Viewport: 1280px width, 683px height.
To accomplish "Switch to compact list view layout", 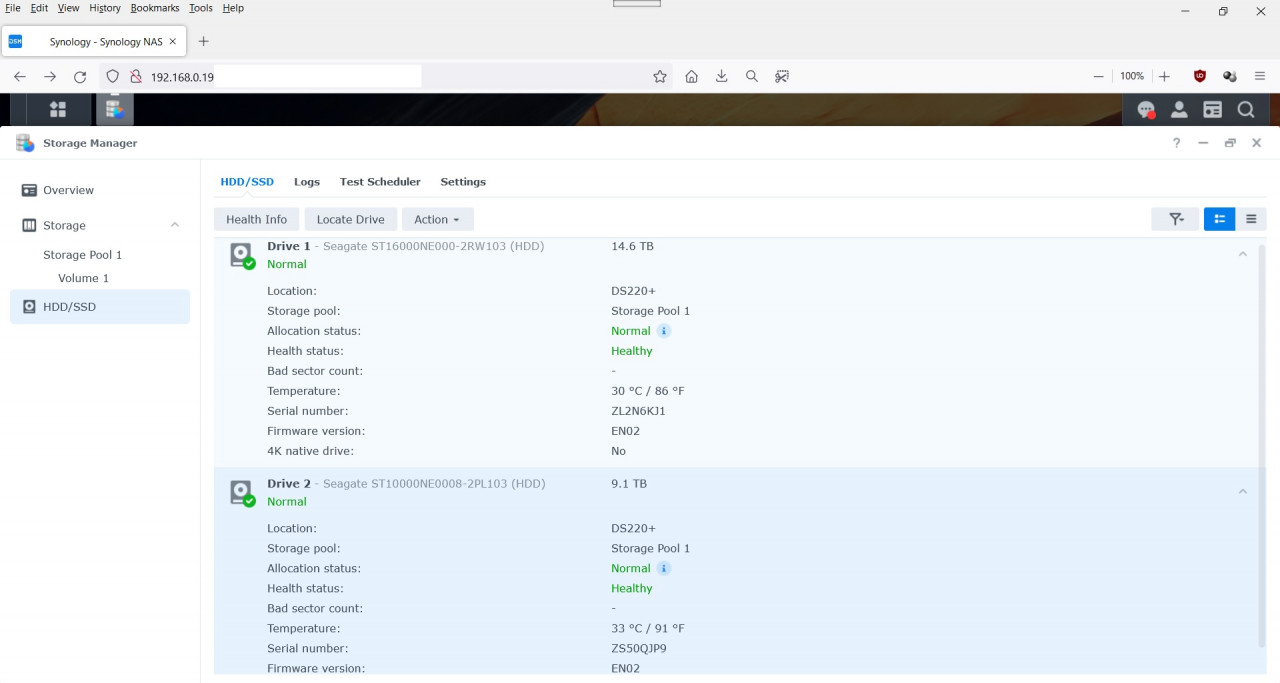I will tap(1251, 218).
